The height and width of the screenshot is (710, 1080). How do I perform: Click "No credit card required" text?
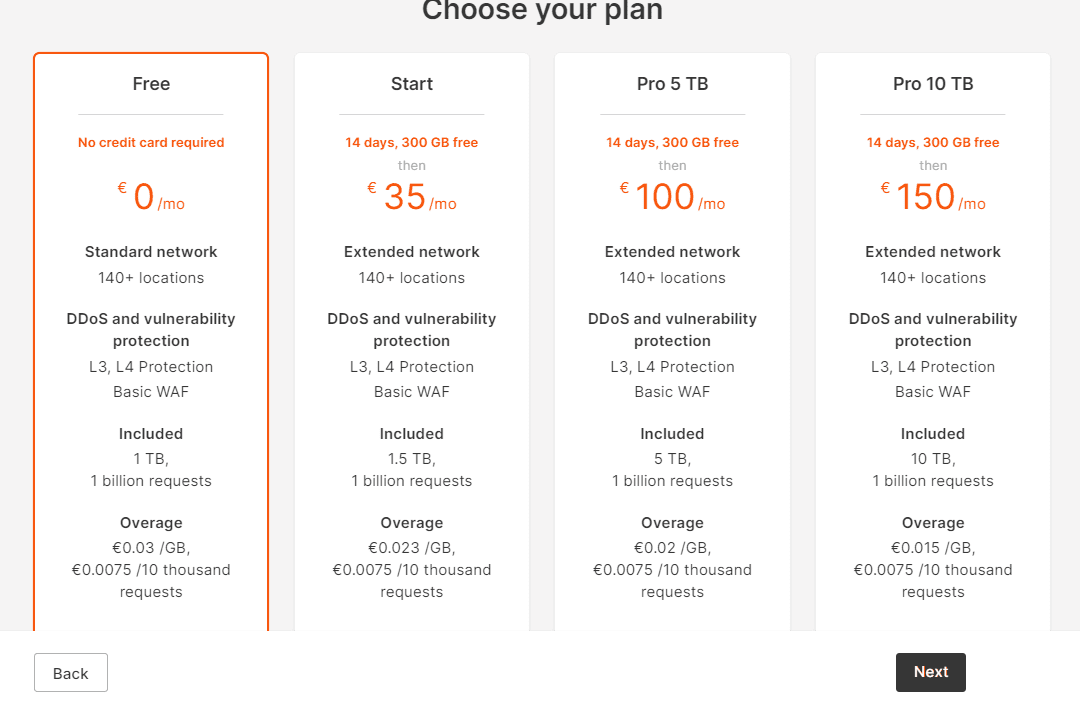151,143
